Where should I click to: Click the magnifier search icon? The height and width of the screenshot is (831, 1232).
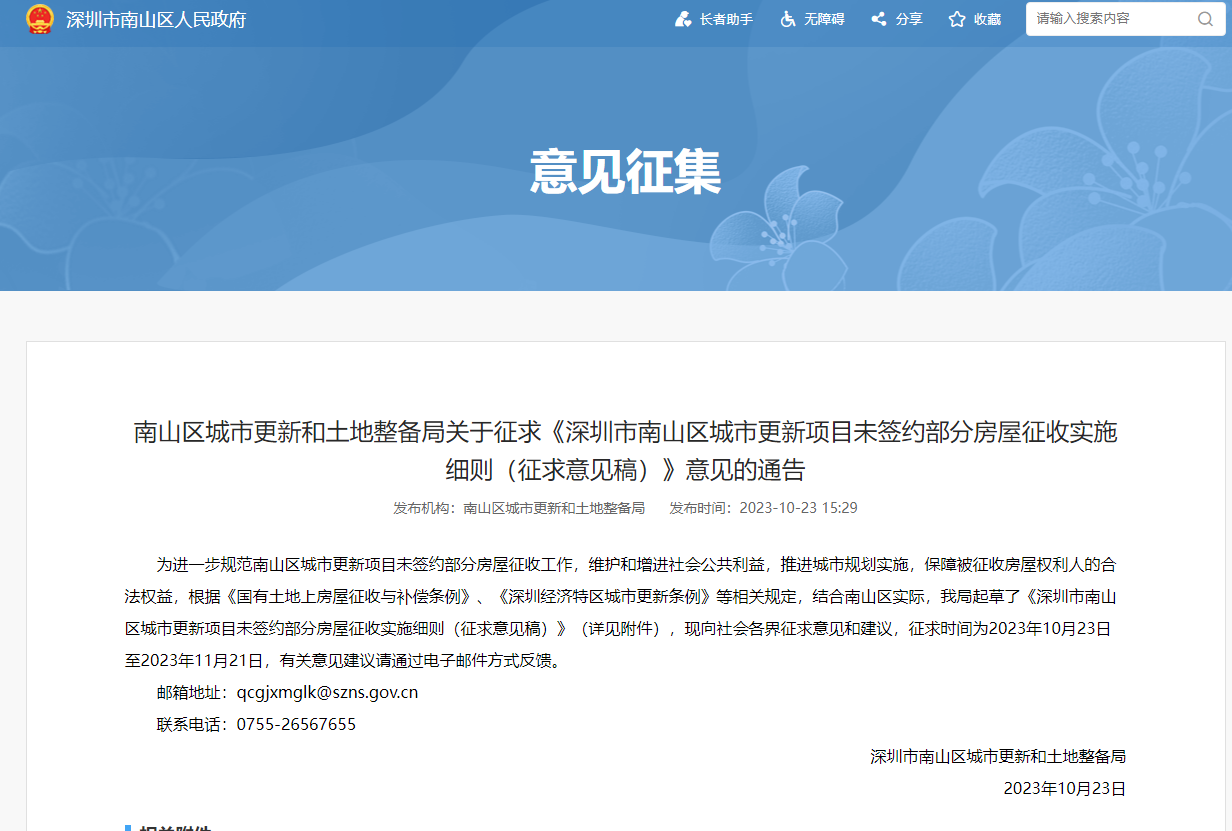pos(1205,19)
